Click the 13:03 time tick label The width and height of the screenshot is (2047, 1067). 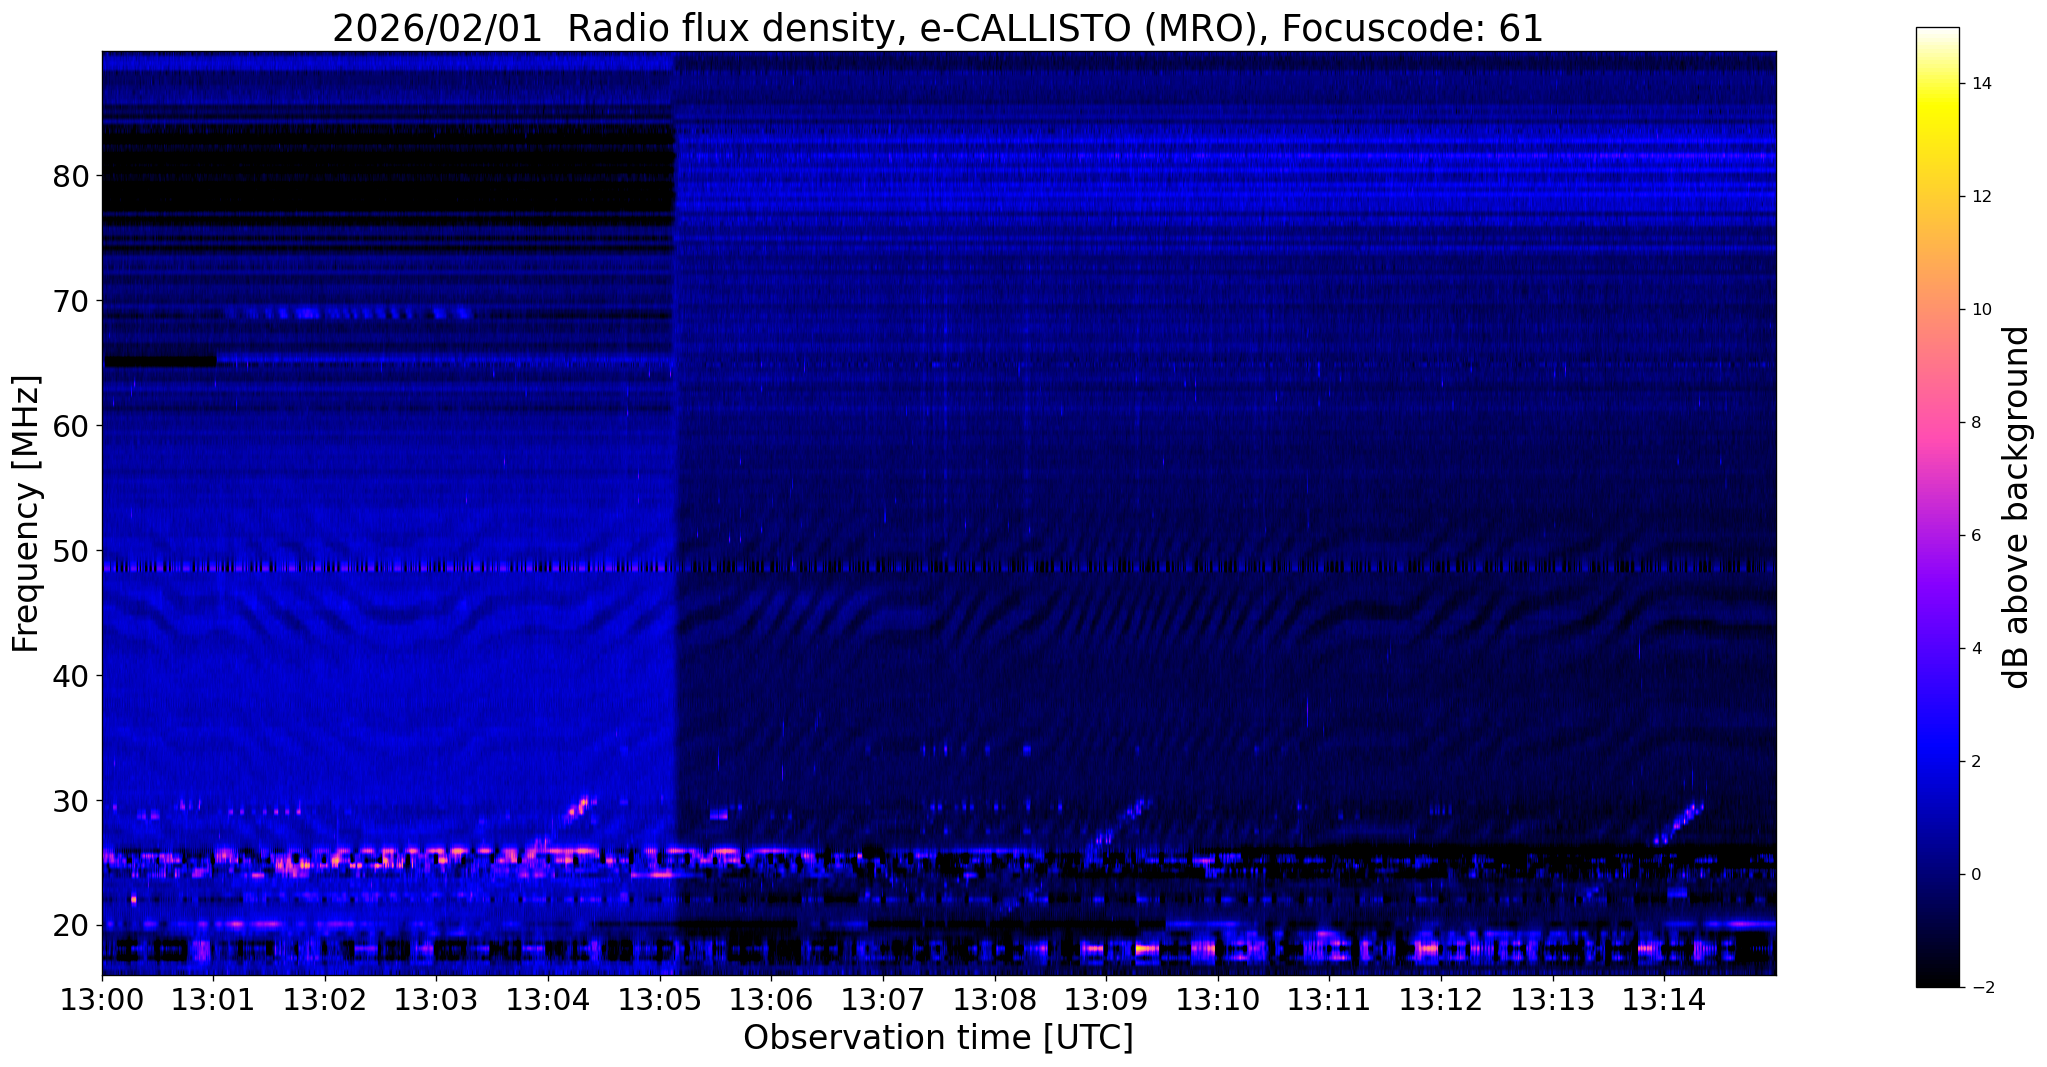click(436, 1000)
